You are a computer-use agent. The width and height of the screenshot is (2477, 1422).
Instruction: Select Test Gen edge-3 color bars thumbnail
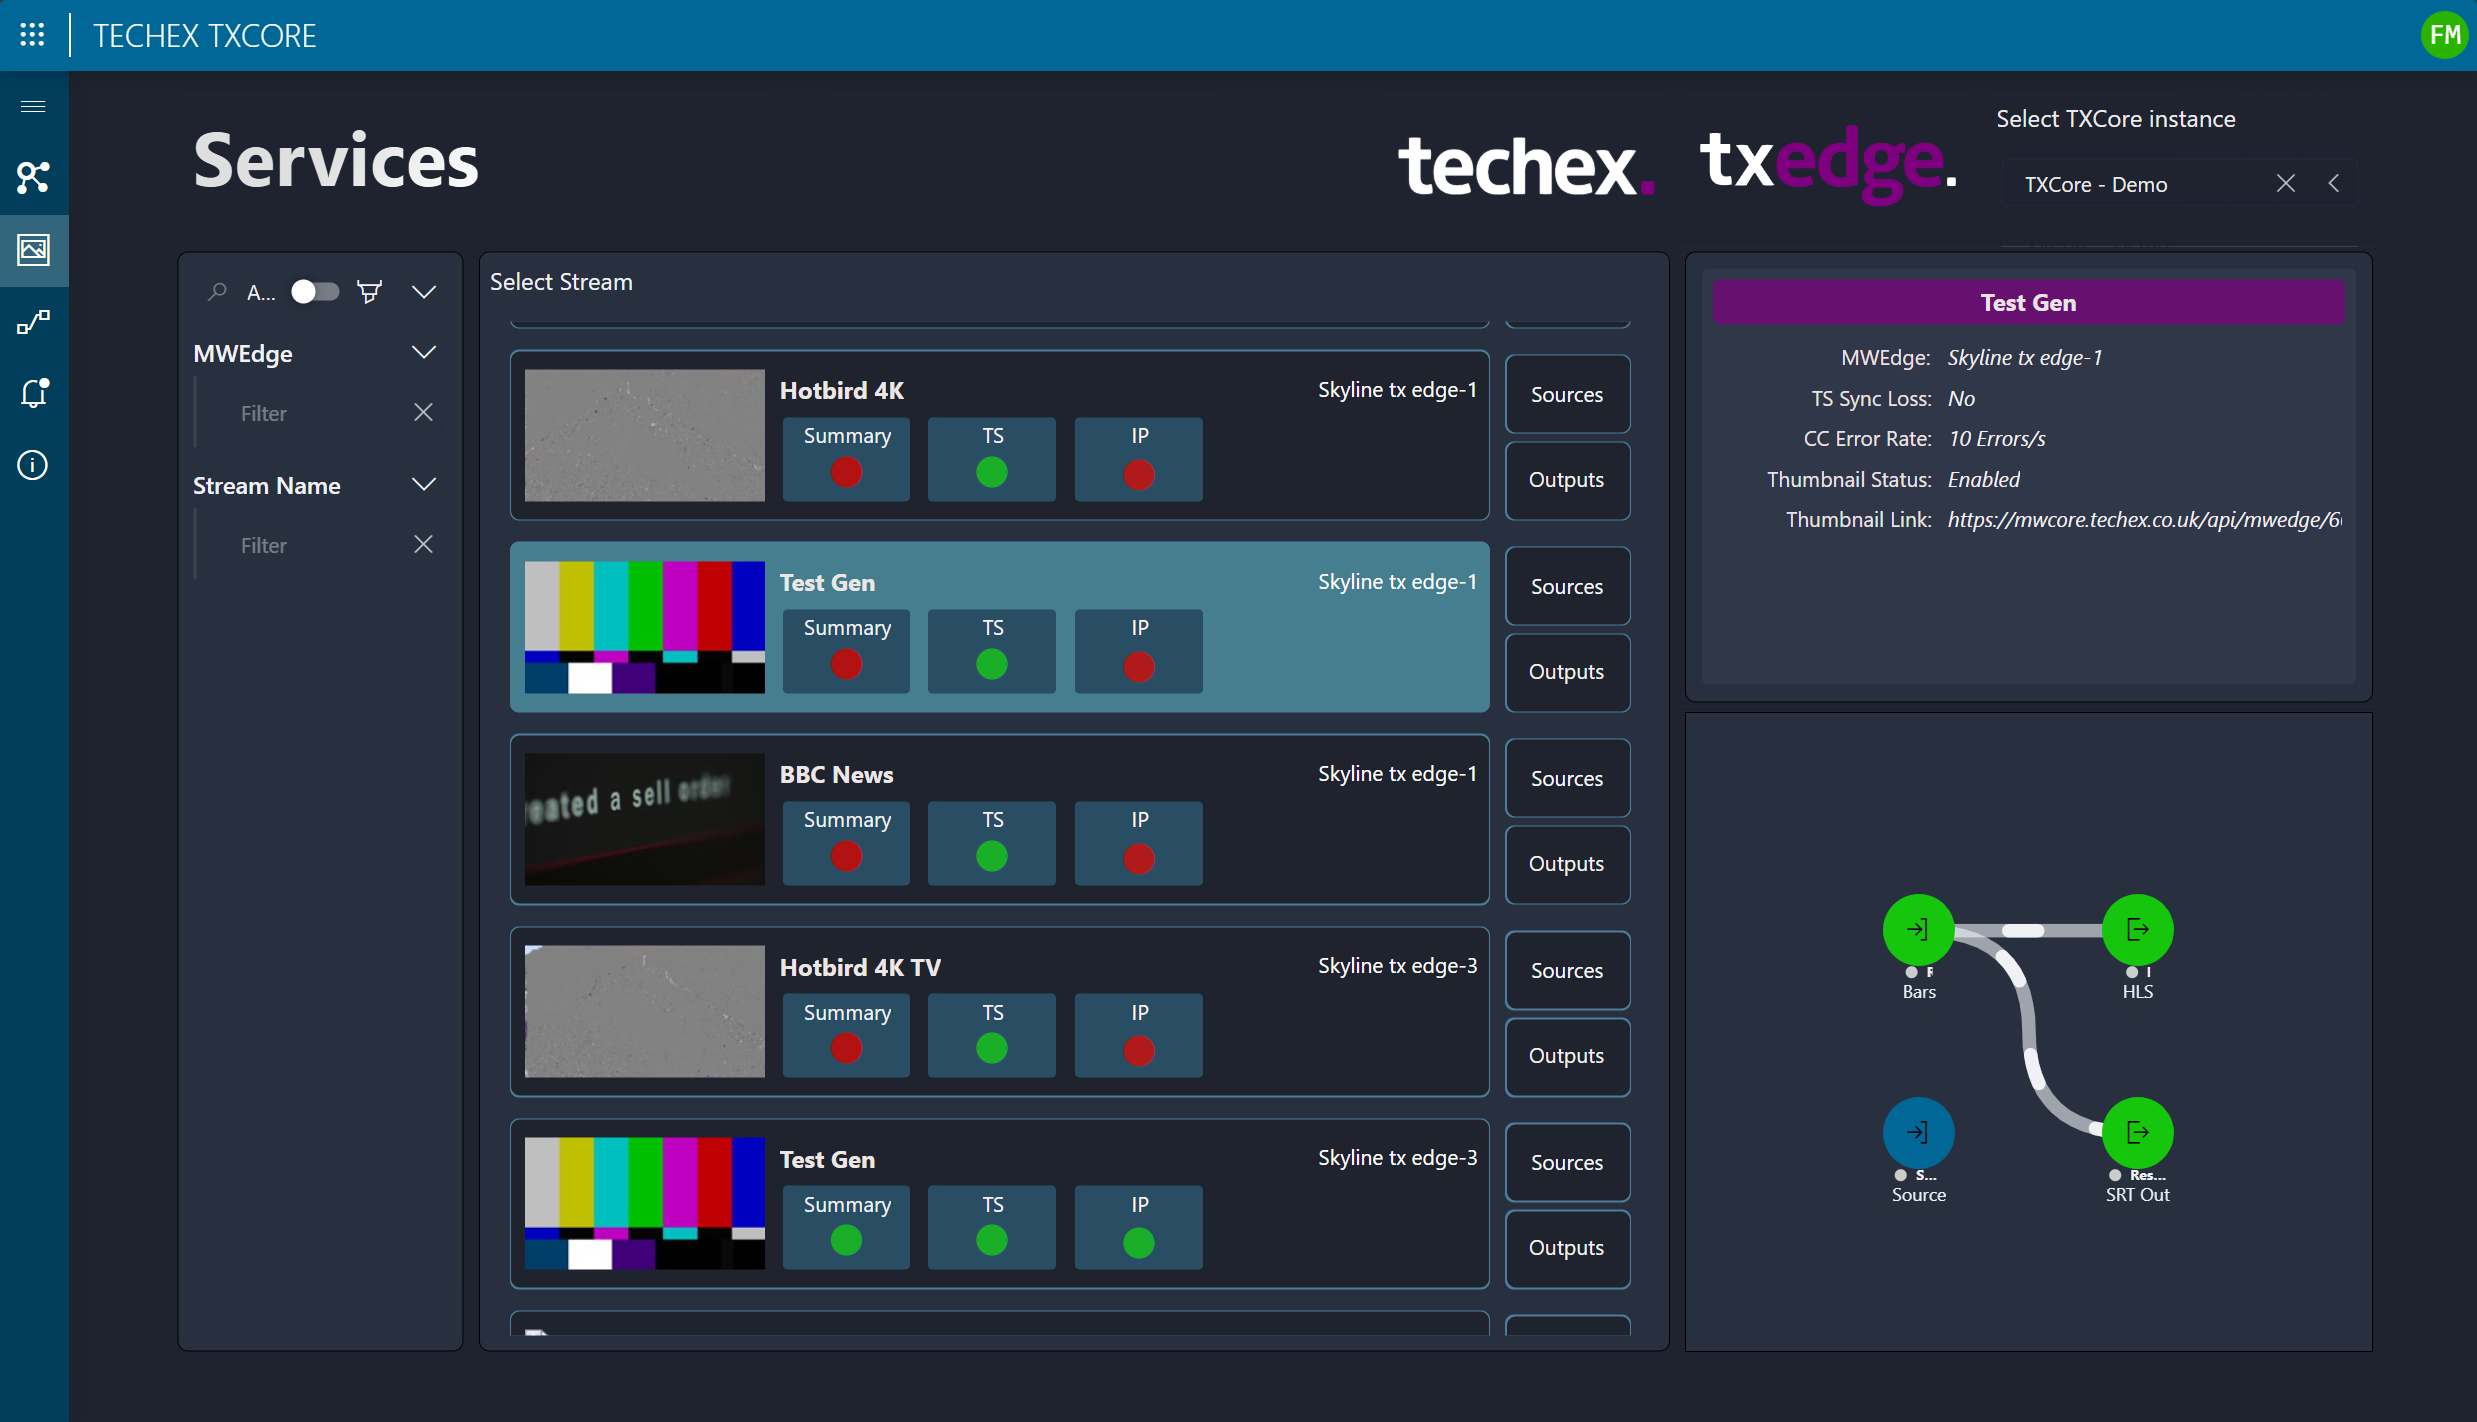[645, 1203]
